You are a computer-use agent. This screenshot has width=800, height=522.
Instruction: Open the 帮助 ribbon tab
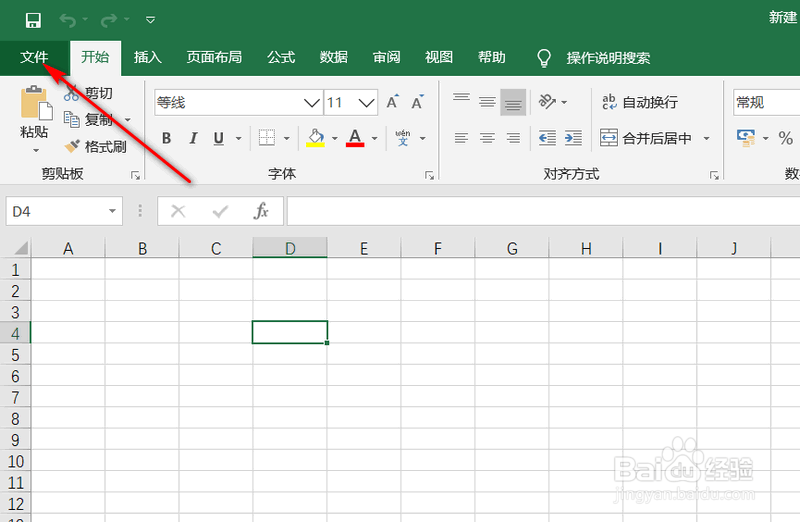pos(491,57)
